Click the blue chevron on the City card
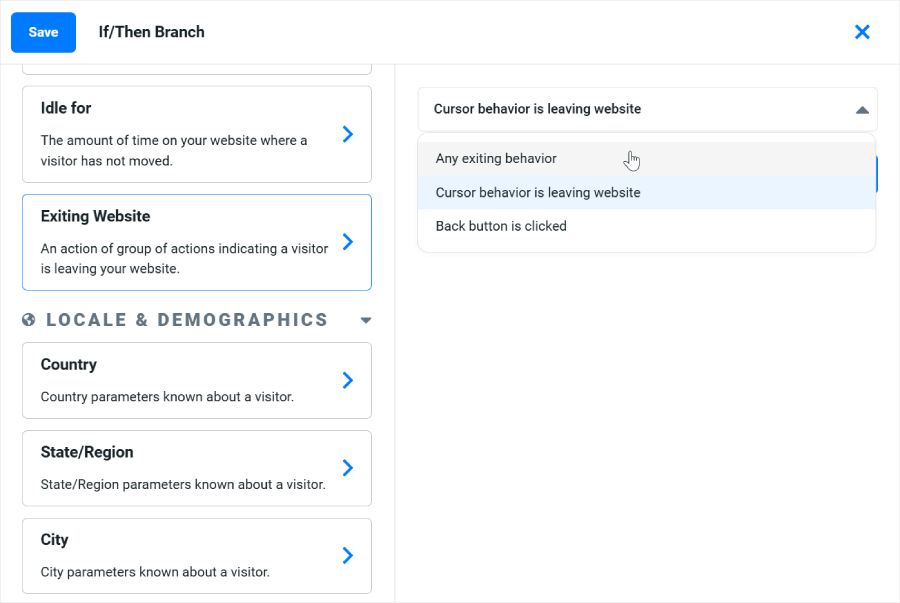900x603 pixels. [x=347, y=555]
